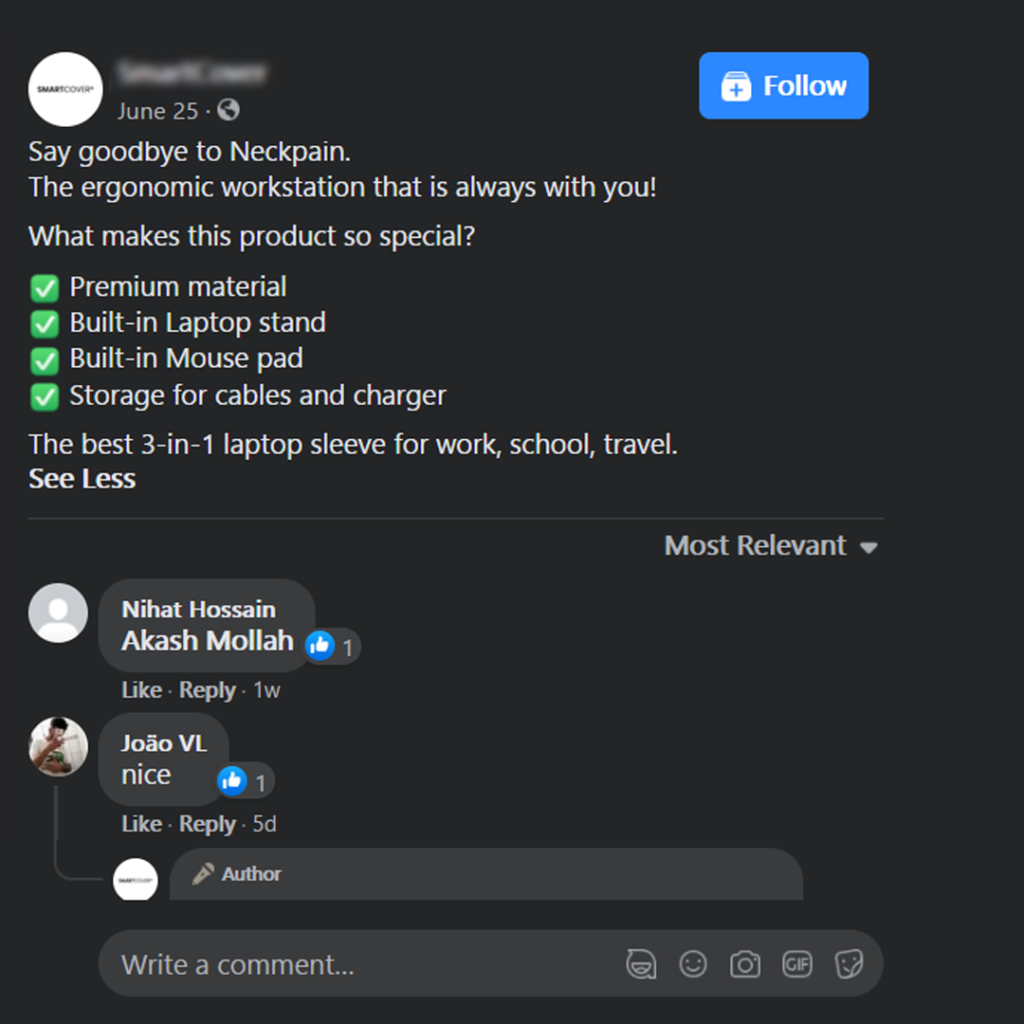1024x1024 pixels.
Task: View João VL's profile picture
Action: [58, 747]
